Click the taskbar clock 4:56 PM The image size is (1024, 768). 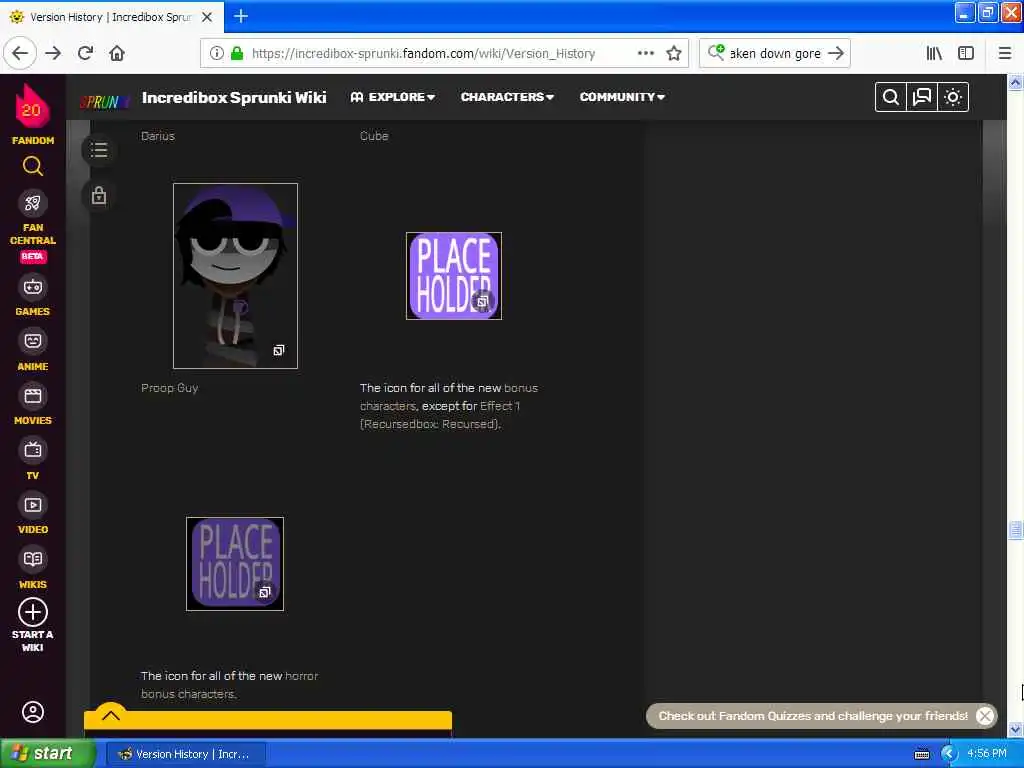tap(987, 754)
